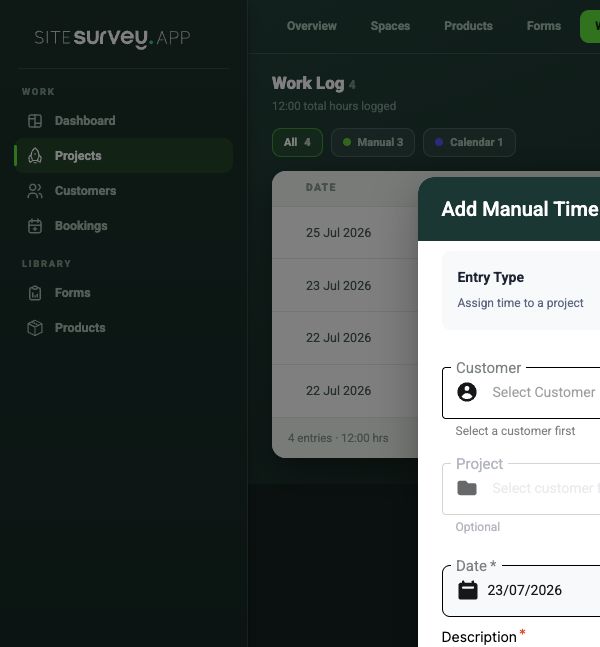The image size is (600, 647).
Task: Switch to the Products top tab
Action: (468, 26)
